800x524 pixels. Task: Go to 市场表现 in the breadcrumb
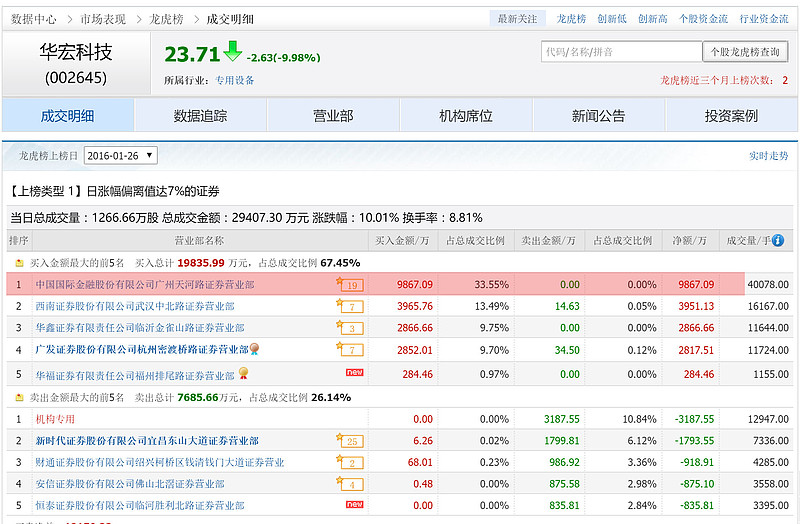coord(103,19)
